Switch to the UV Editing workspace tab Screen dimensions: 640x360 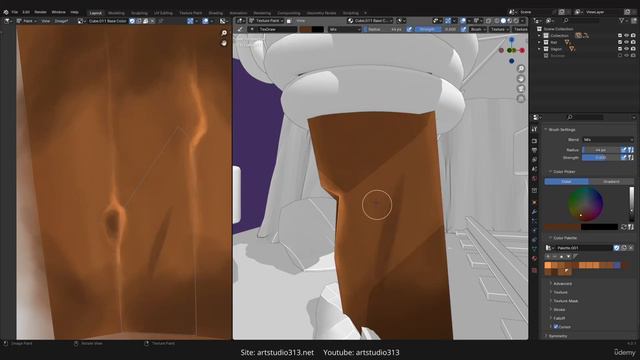point(163,13)
